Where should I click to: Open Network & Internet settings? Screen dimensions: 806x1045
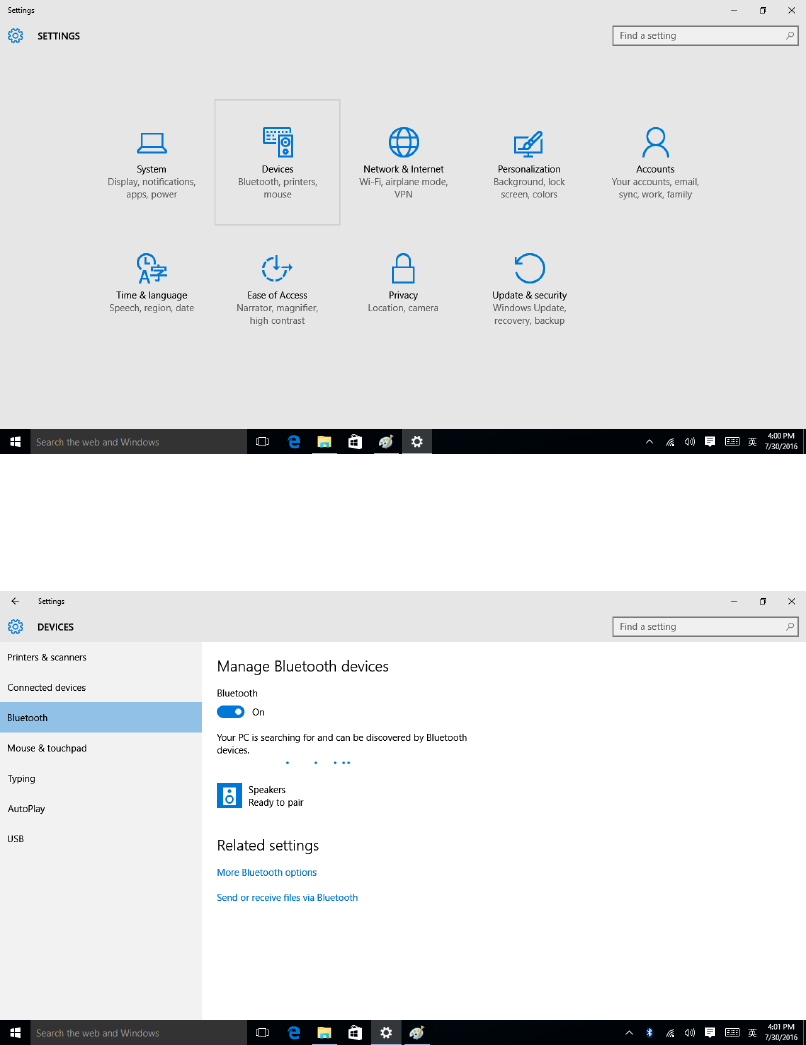tap(403, 163)
